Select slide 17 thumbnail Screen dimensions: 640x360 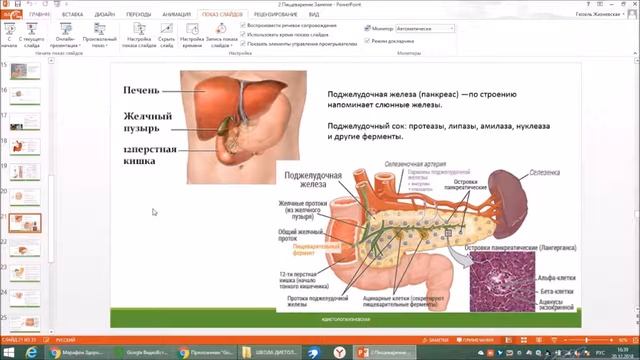25,122
